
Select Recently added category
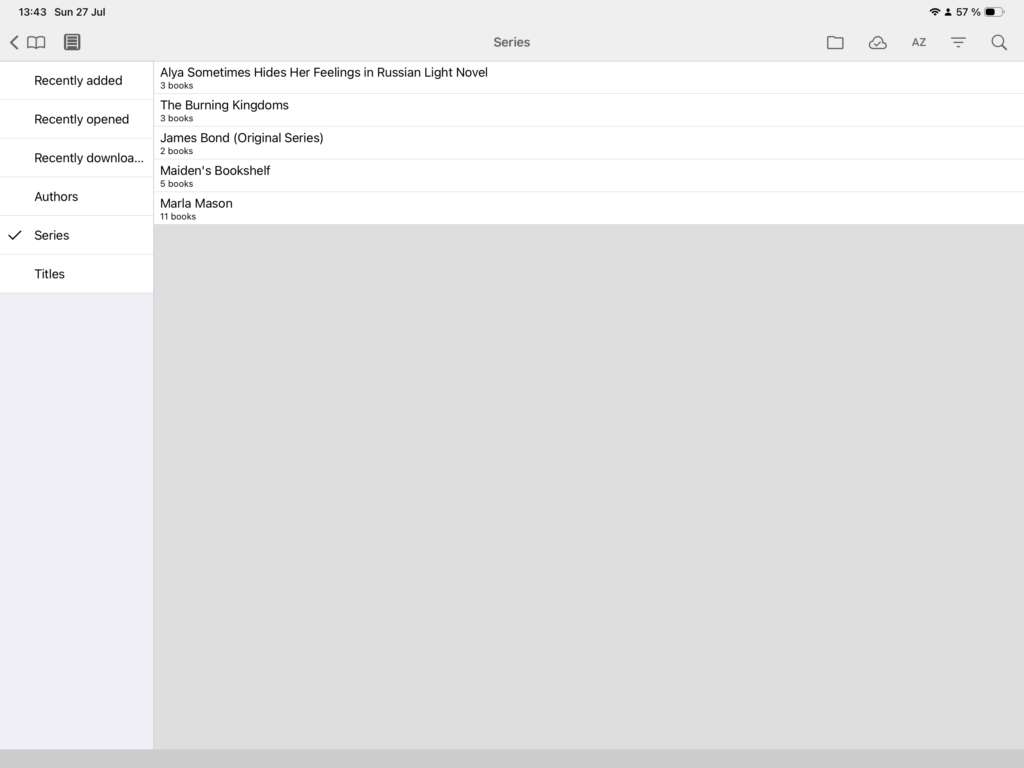click(76, 80)
